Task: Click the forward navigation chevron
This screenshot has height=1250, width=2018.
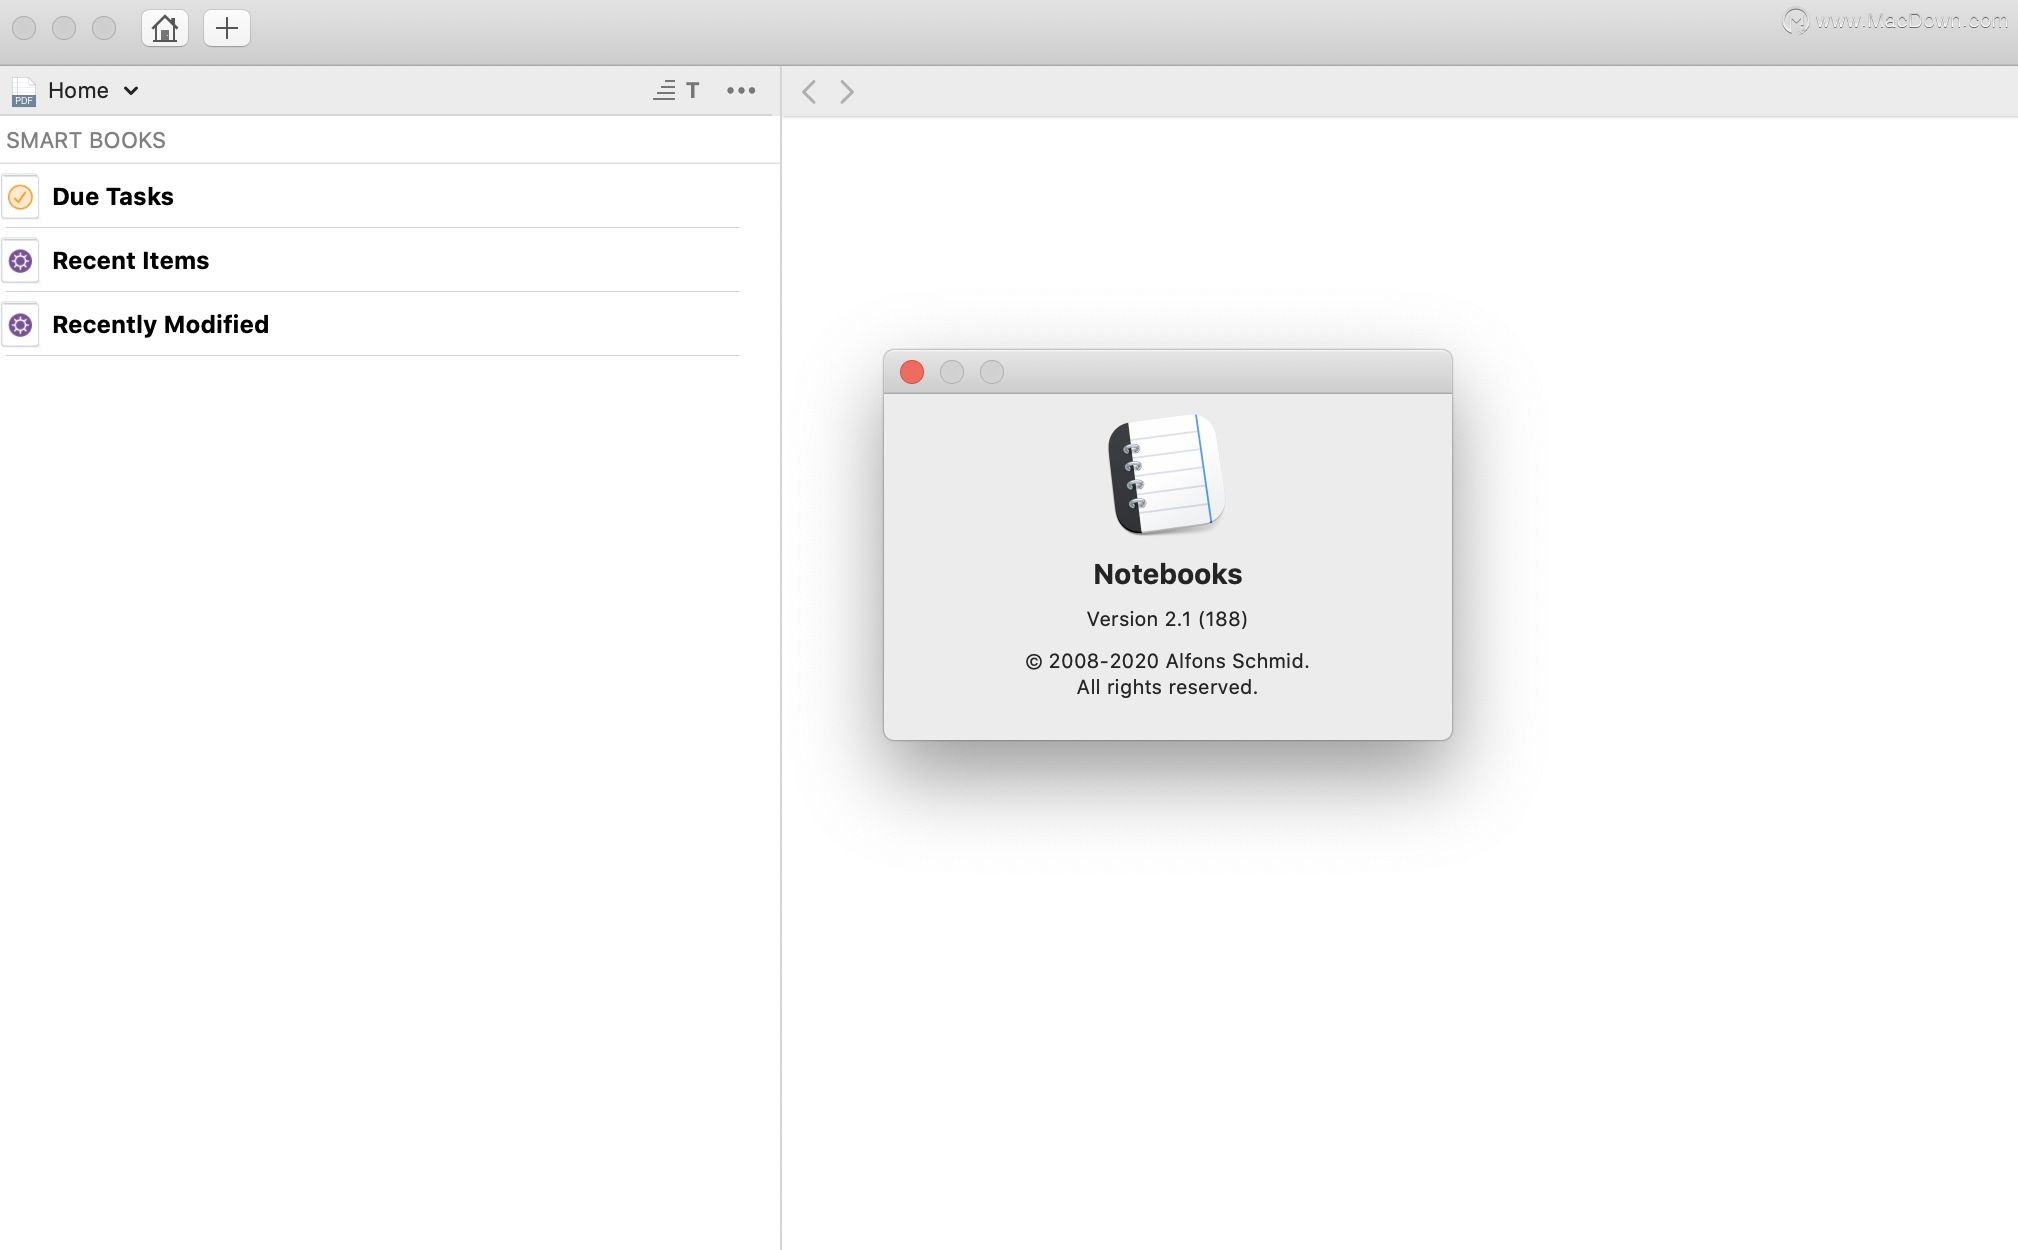Action: click(845, 91)
